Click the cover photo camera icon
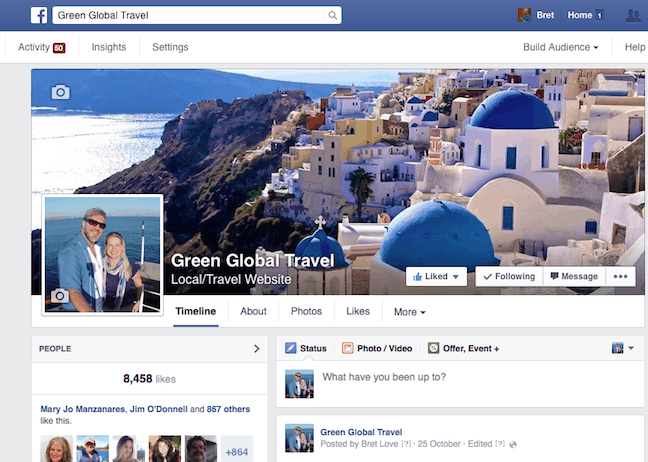The image size is (648, 462). coord(61,92)
